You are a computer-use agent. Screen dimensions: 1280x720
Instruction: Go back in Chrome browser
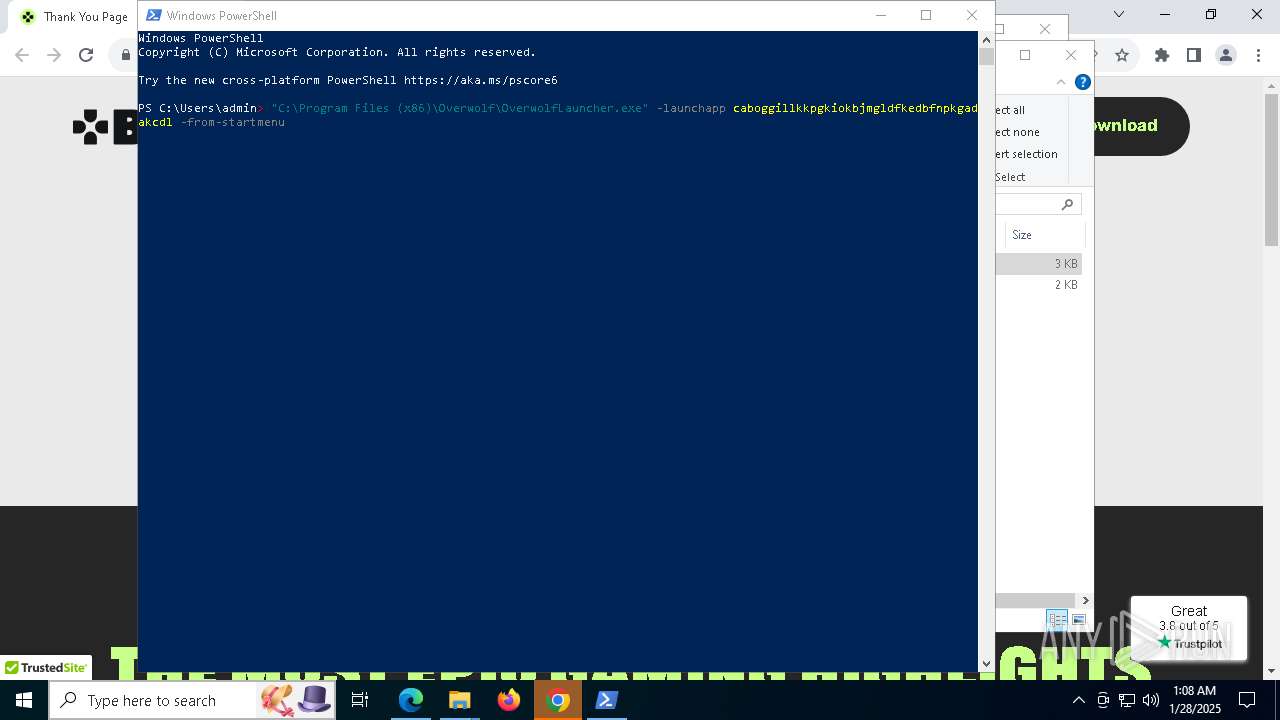[x=22, y=55]
